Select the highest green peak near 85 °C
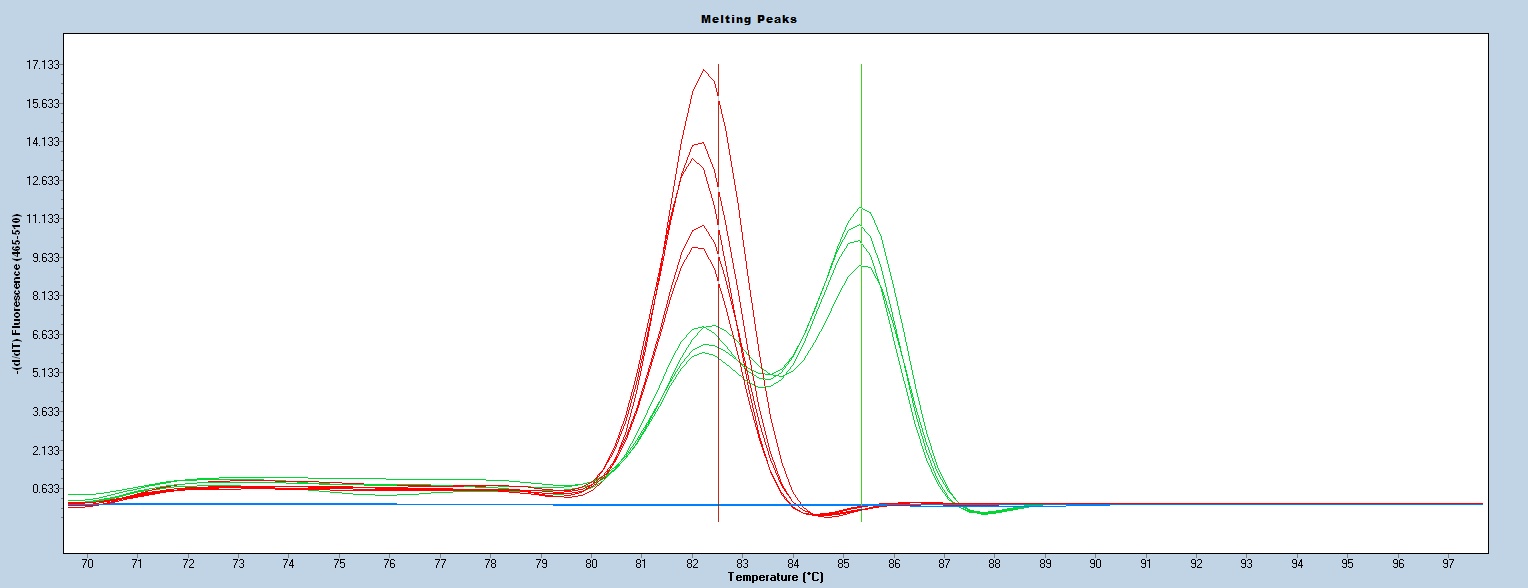This screenshot has height=588, width=1528. pyautogui.click(x=860, y=208)
